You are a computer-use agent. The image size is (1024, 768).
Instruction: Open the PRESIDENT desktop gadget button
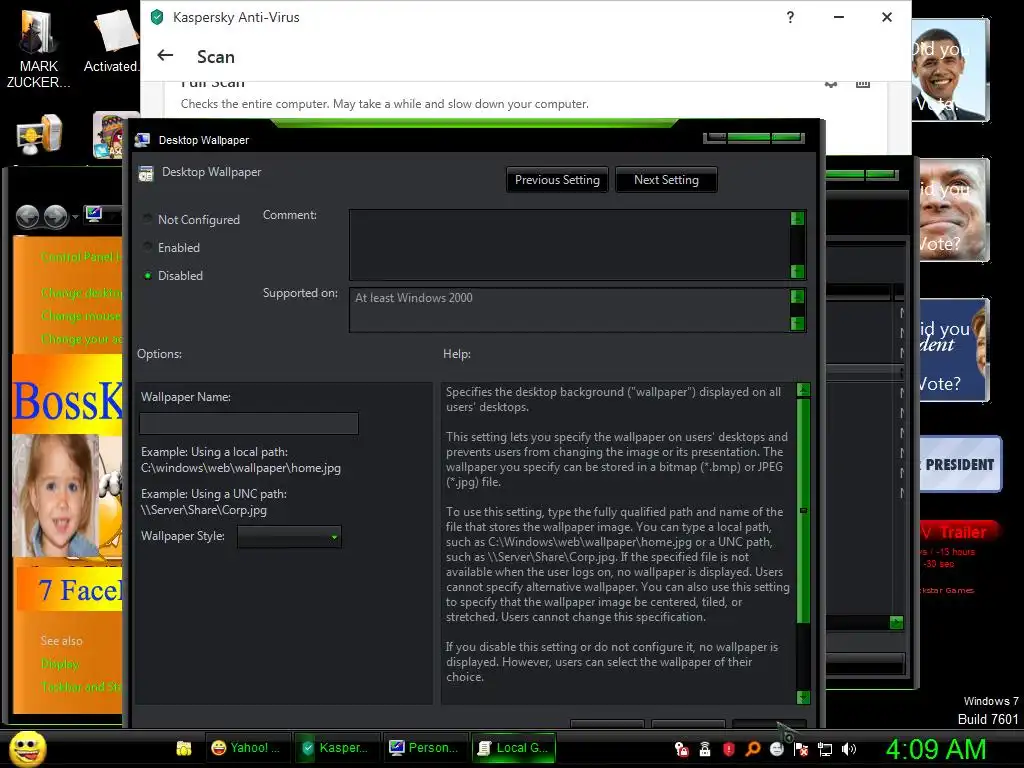click(960, 464)
